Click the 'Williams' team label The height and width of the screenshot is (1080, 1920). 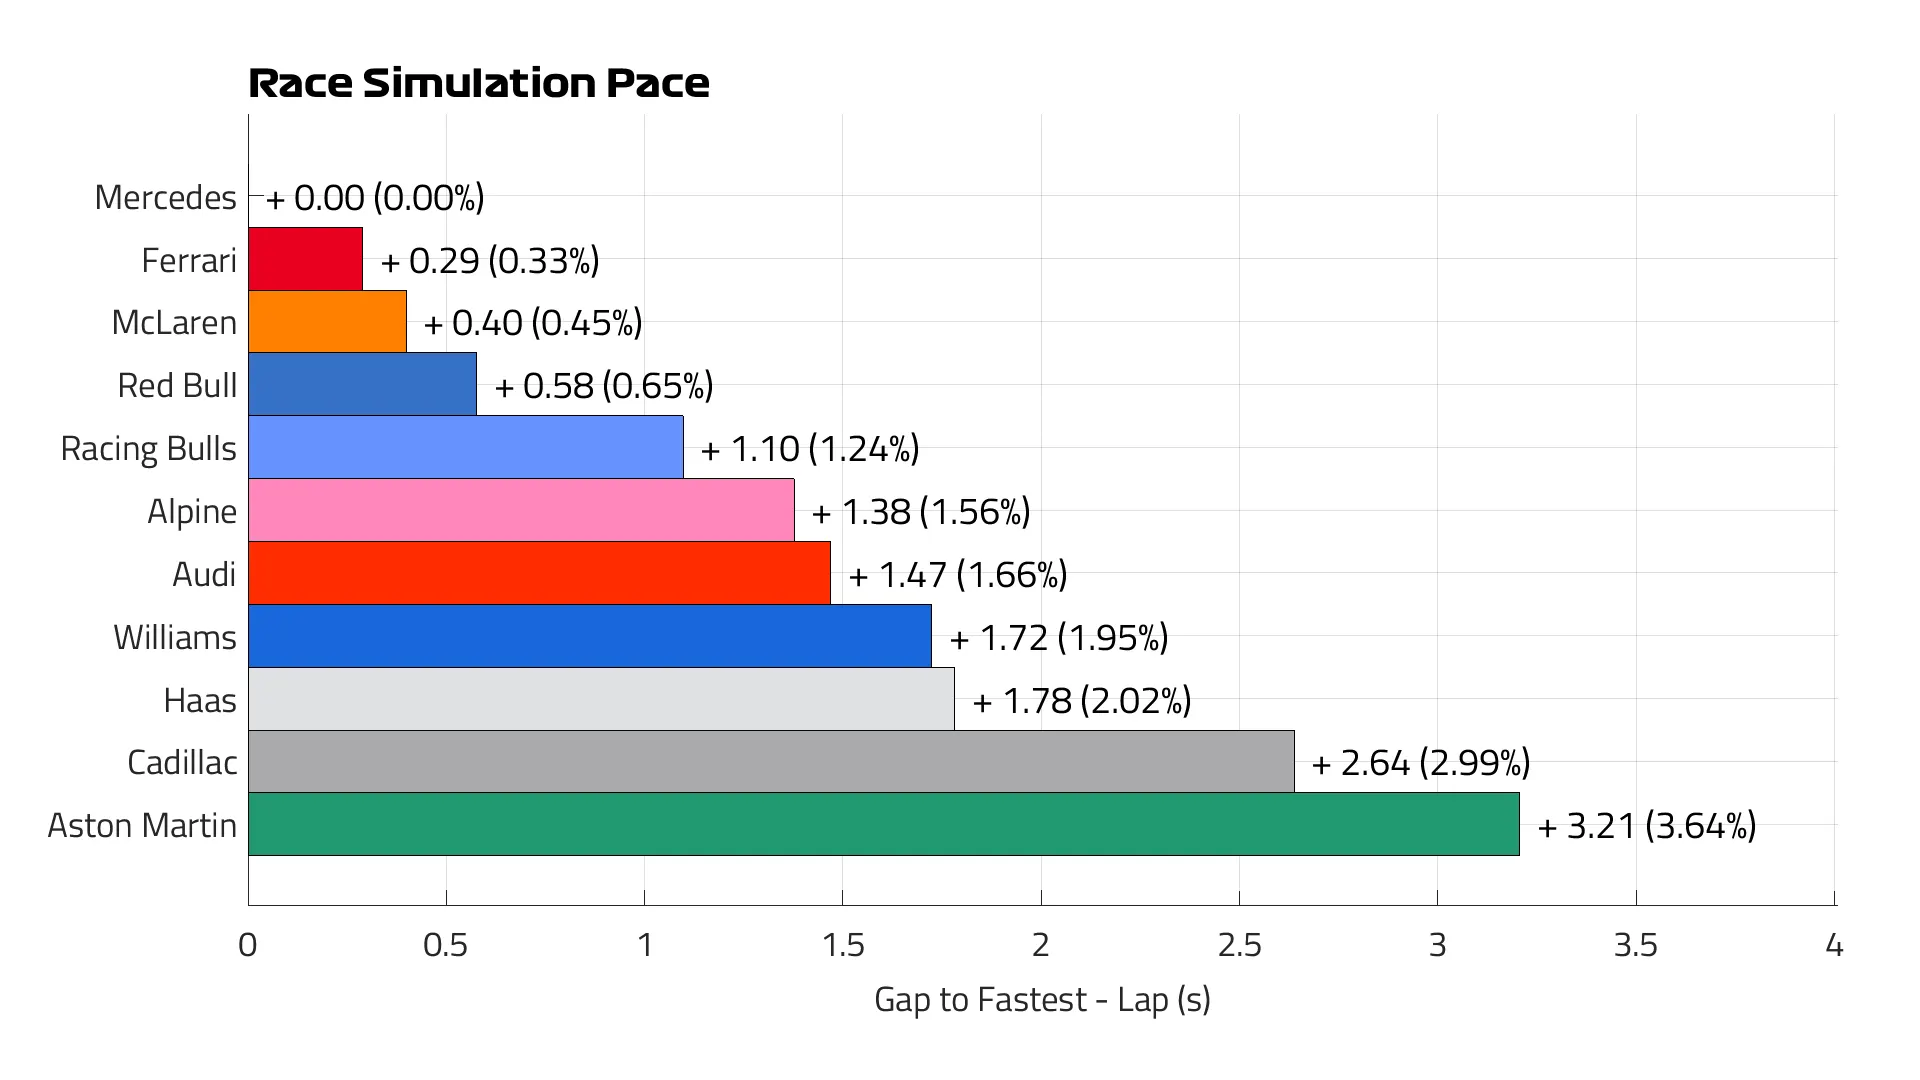175,637
